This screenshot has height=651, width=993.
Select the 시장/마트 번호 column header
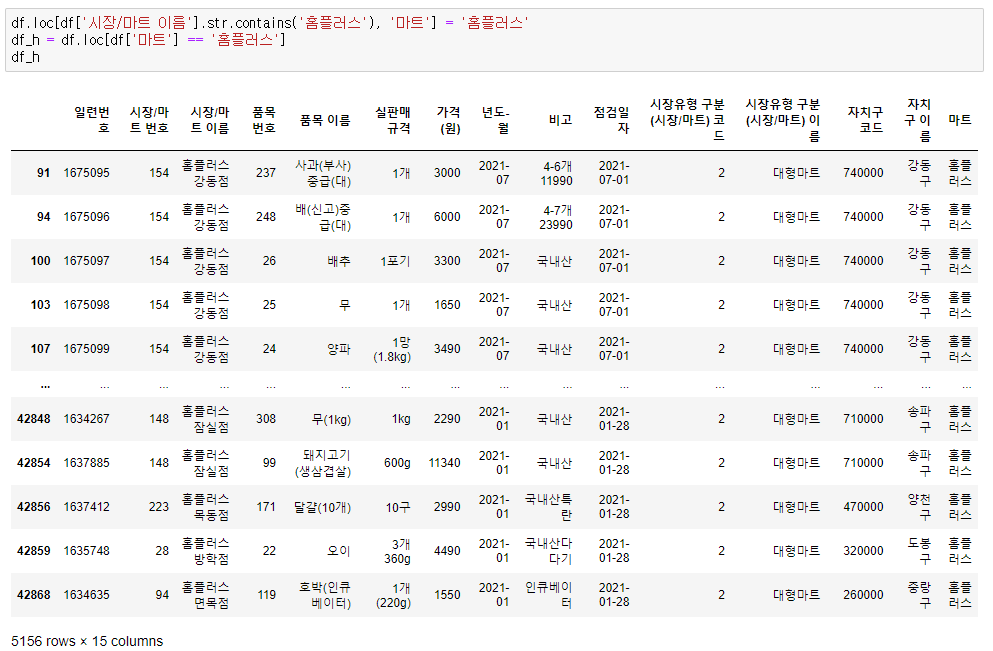pyautogui.click(x=149, y=120)
